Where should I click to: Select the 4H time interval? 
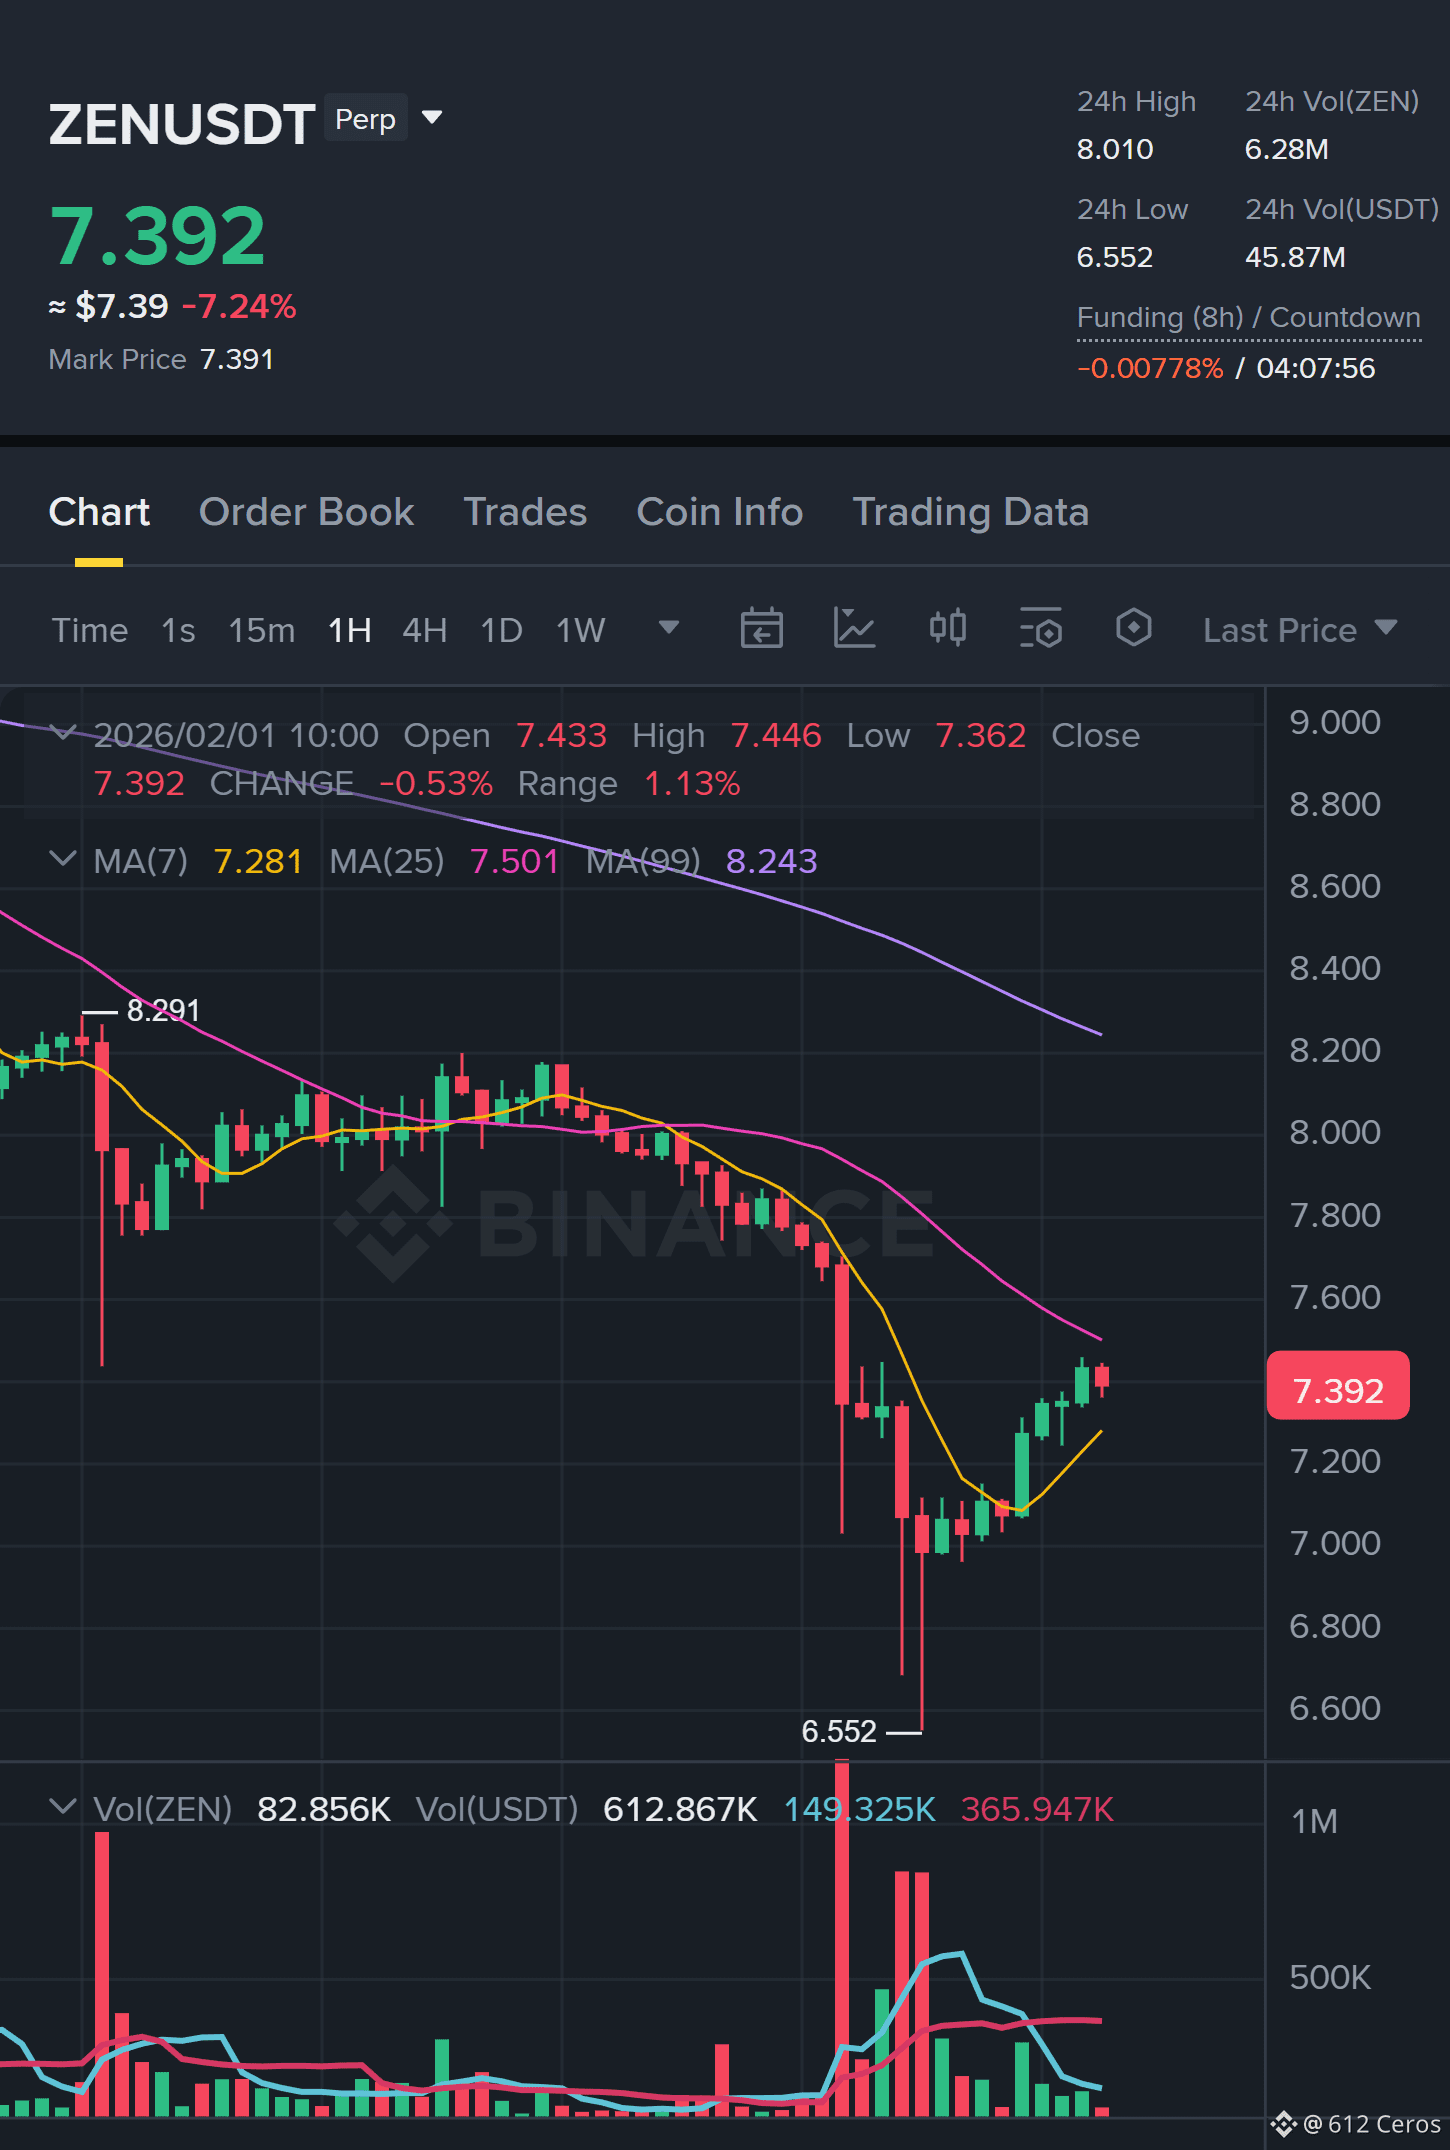pos(424,630)
